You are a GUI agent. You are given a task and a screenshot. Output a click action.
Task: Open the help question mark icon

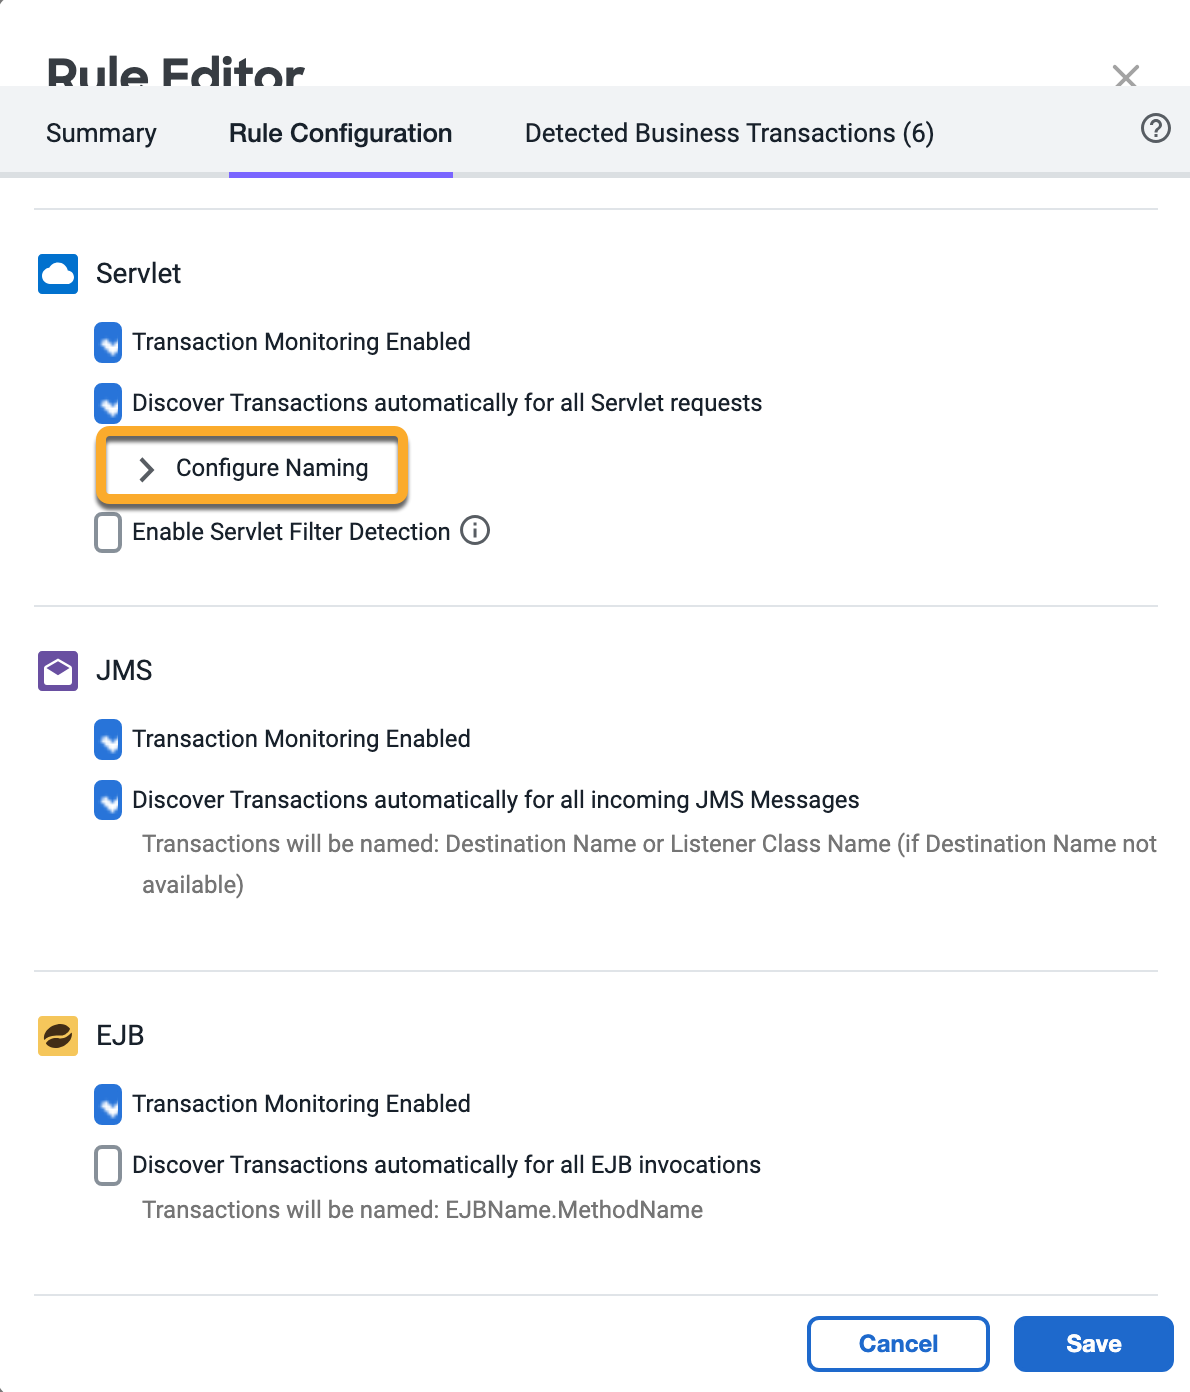(x=1156, y=128)
